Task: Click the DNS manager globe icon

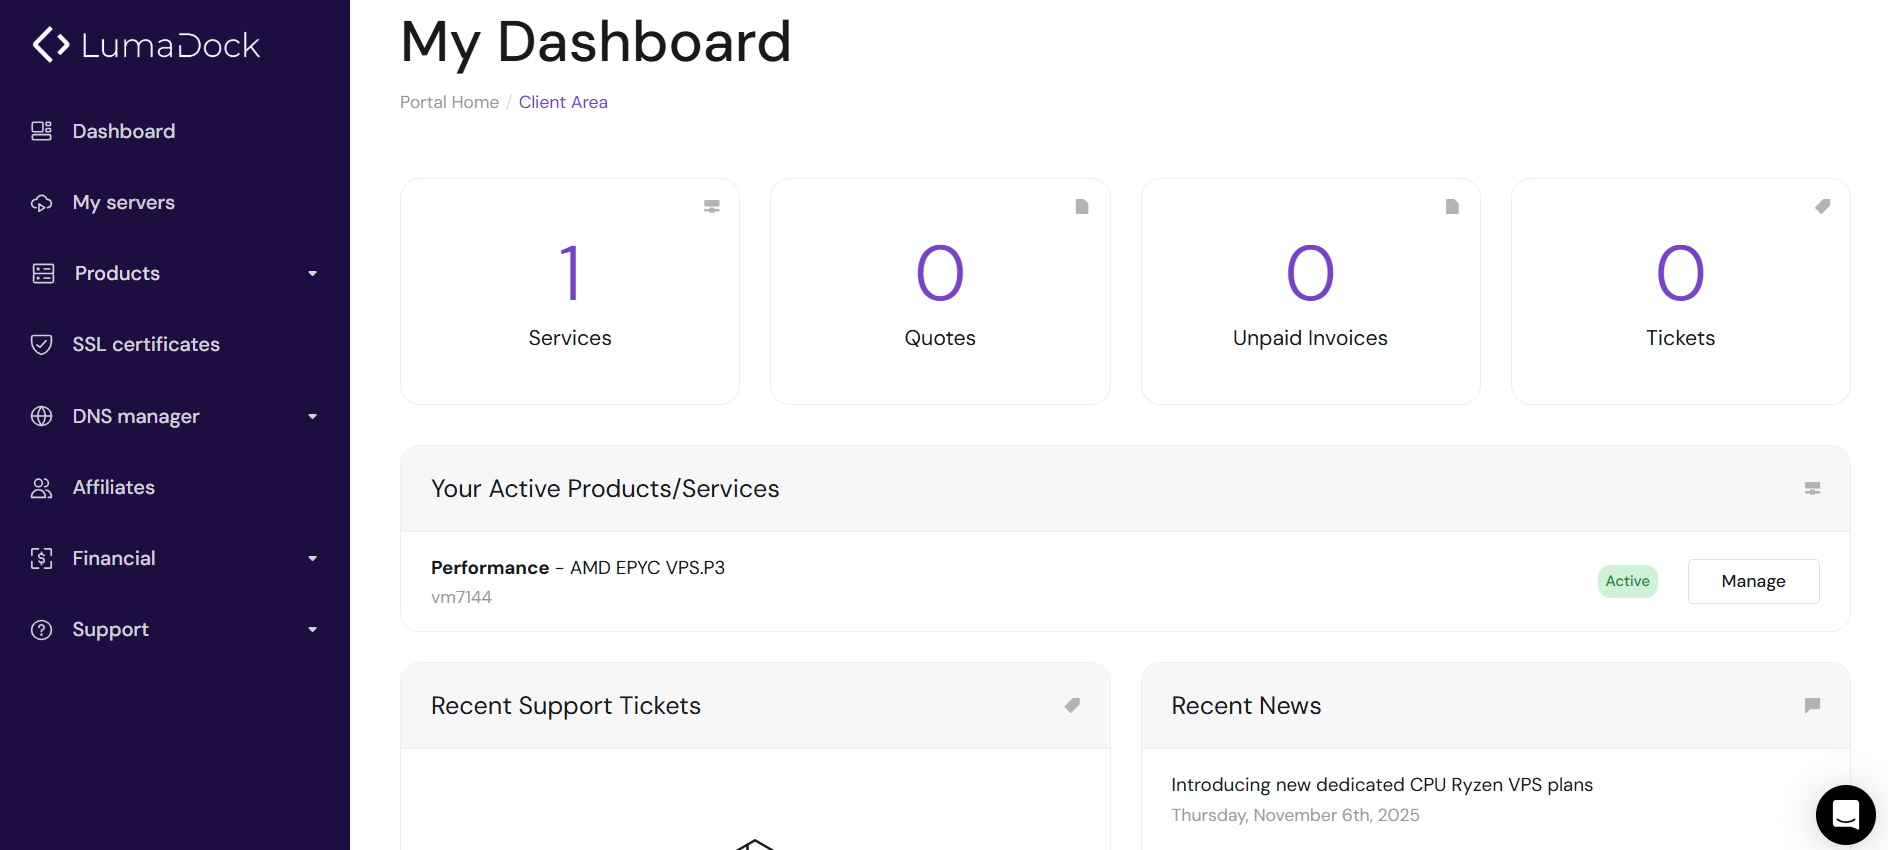Action: pyautogui.click(x=42, y=416)
